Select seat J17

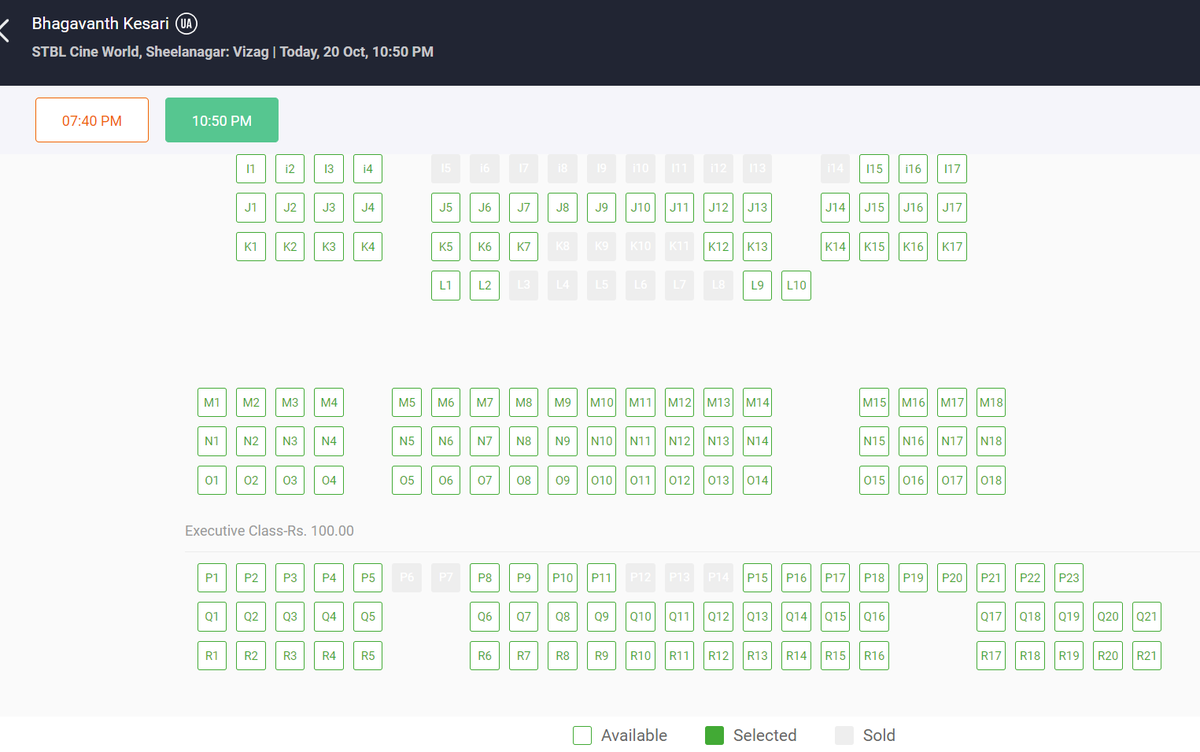pyautogui.click(x=952, y=208)
